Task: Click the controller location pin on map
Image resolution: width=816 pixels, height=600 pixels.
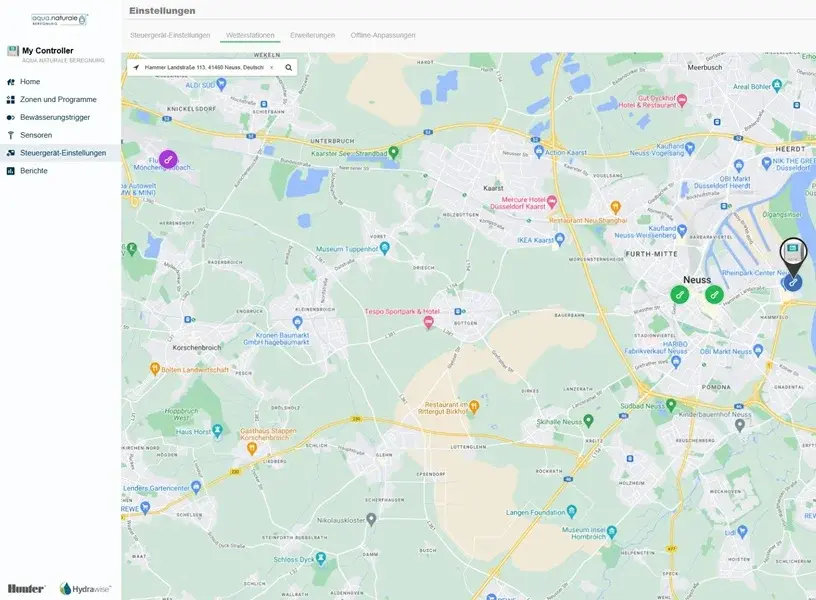Action: tap(792, 250)
